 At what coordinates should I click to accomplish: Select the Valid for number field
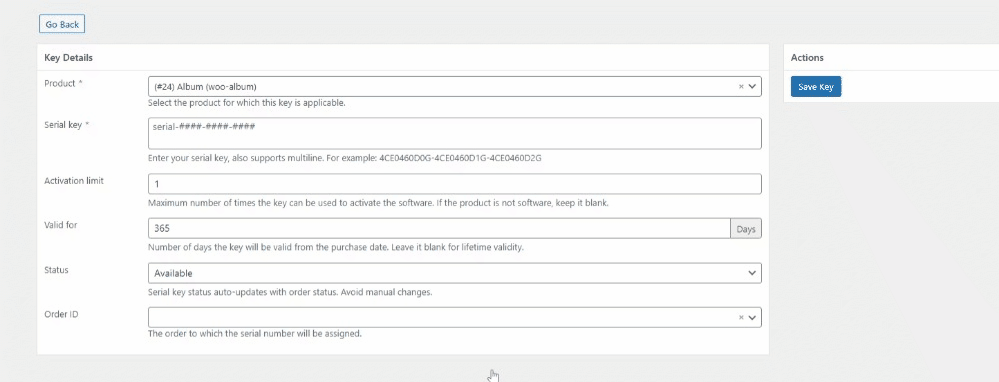(439, 229)
